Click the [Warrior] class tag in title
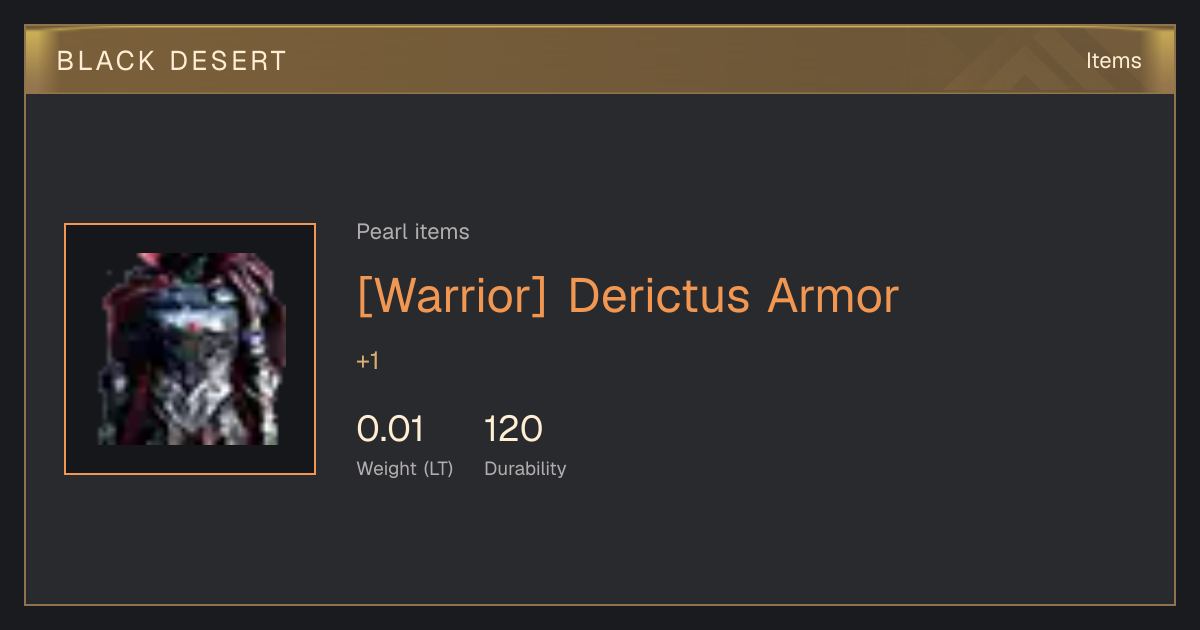This screenshot has height=630, width=1200. (452, 295)
